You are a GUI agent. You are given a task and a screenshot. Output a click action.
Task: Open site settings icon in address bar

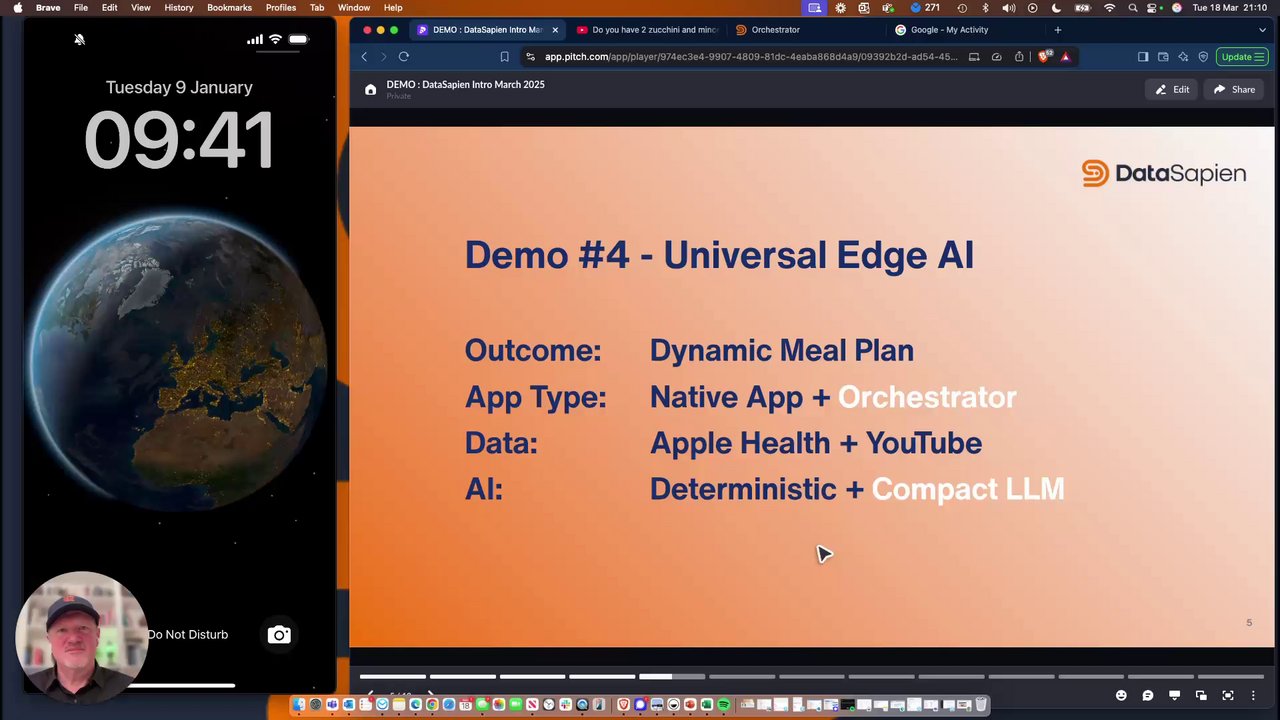[530, 57]
